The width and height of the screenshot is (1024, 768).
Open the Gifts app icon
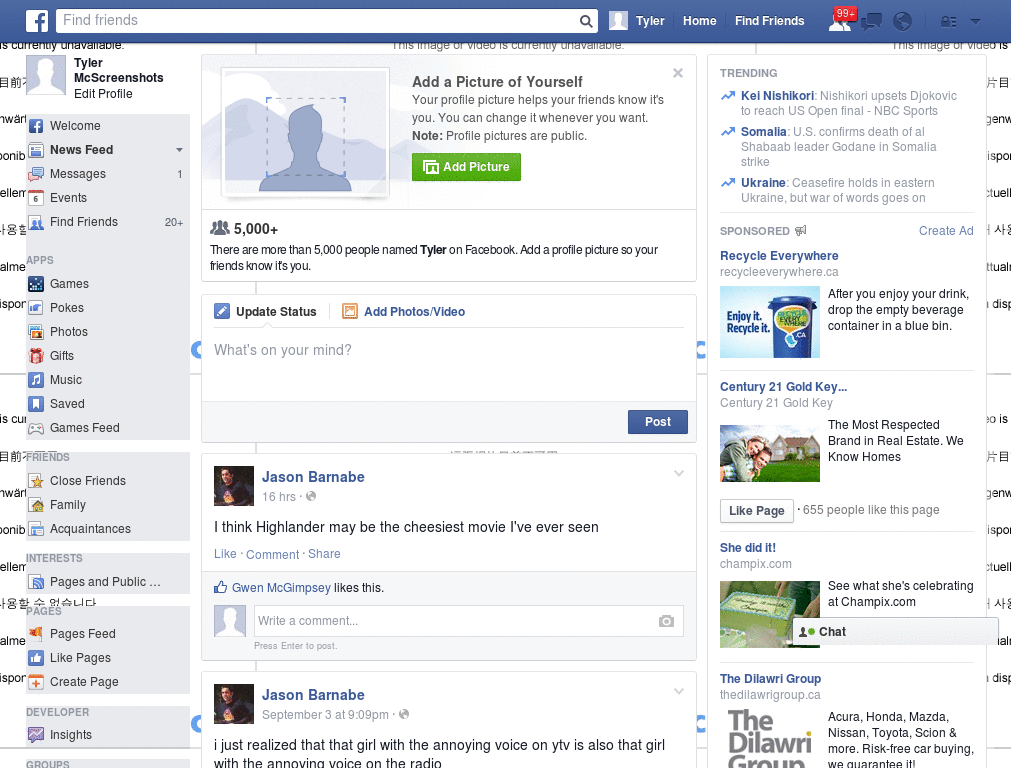click(x=37, y=356)
